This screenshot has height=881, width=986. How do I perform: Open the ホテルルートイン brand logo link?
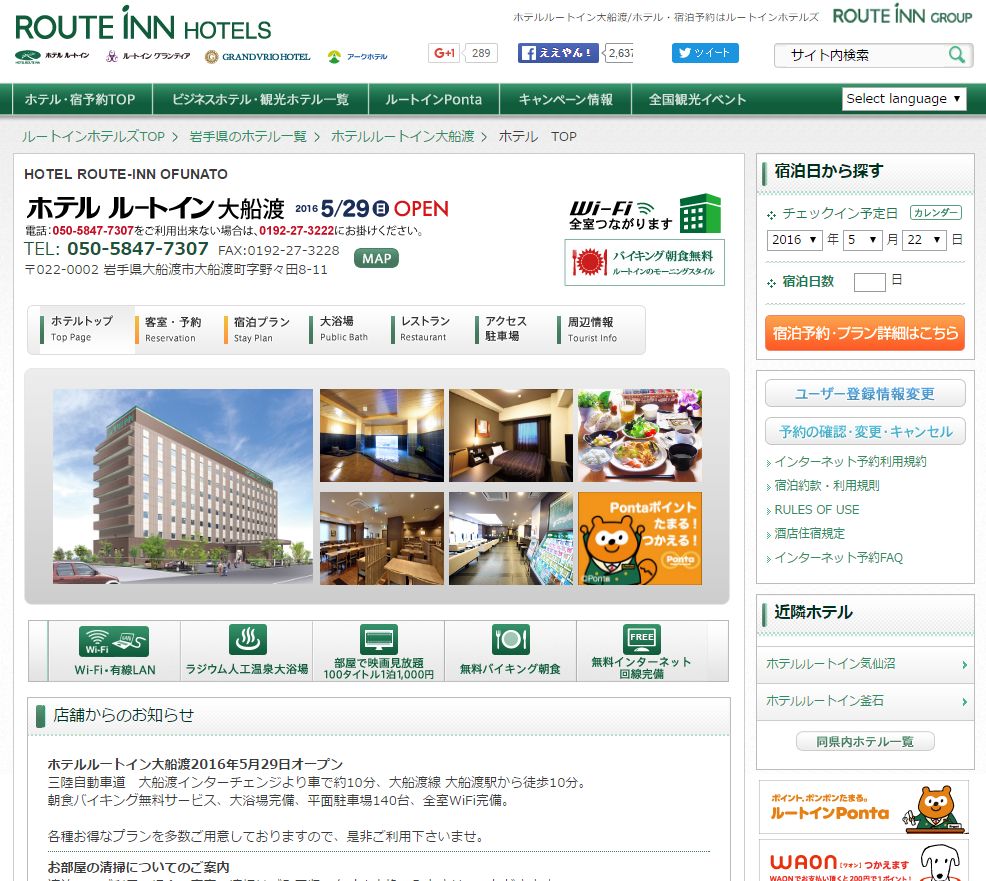[x=52, y=57]
